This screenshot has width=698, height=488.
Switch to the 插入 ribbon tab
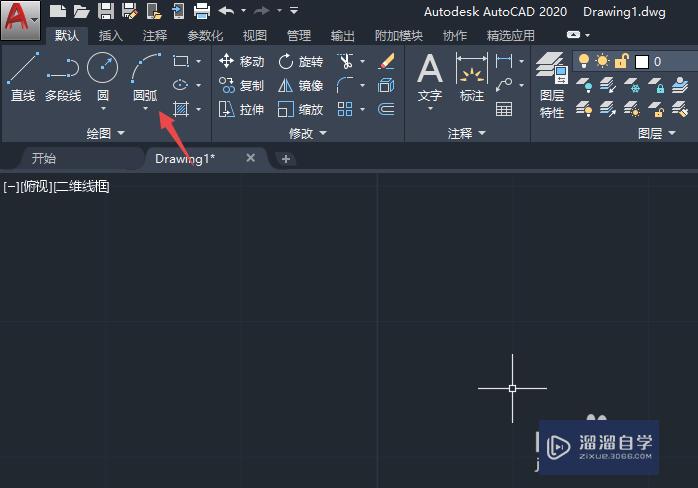pyautogui.click(x=111, y=35)
